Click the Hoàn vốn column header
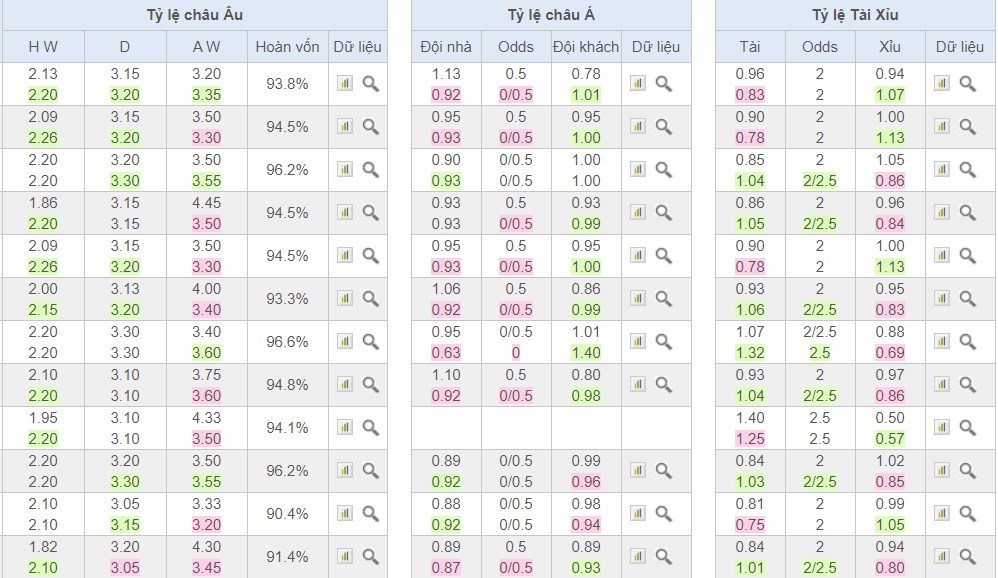 click(287, 47)
